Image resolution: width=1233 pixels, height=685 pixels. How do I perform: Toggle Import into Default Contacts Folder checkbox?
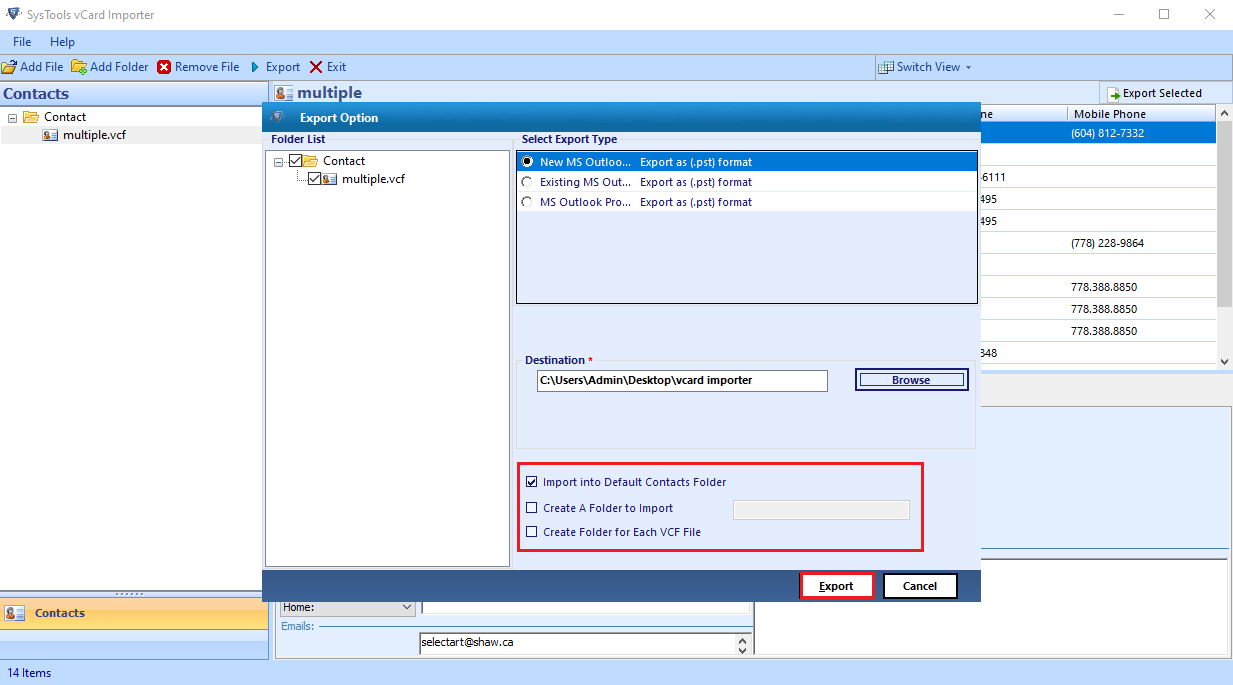click(x=532, y=482)
